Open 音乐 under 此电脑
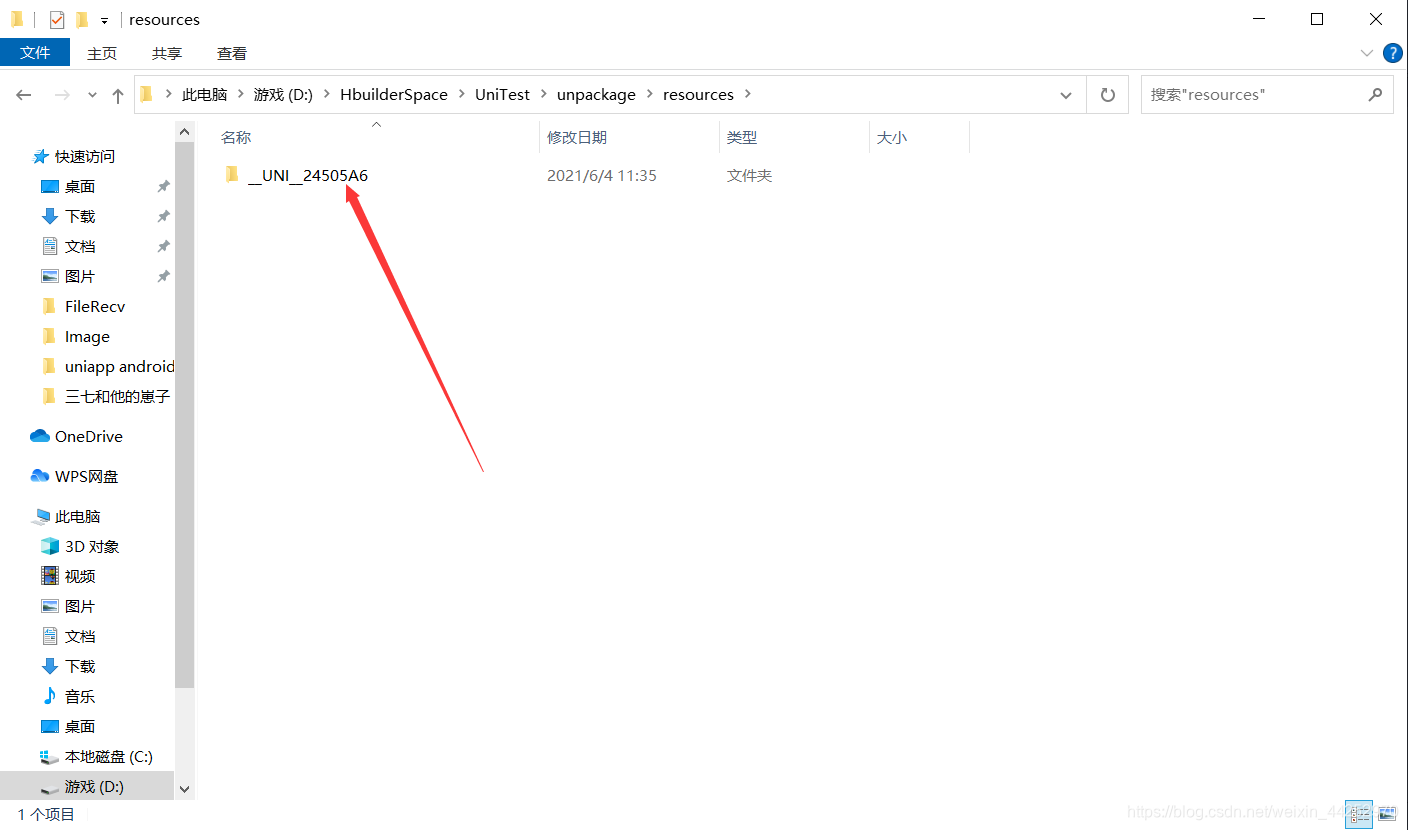The image size is (1408, 830). click(x=80, y=696)
